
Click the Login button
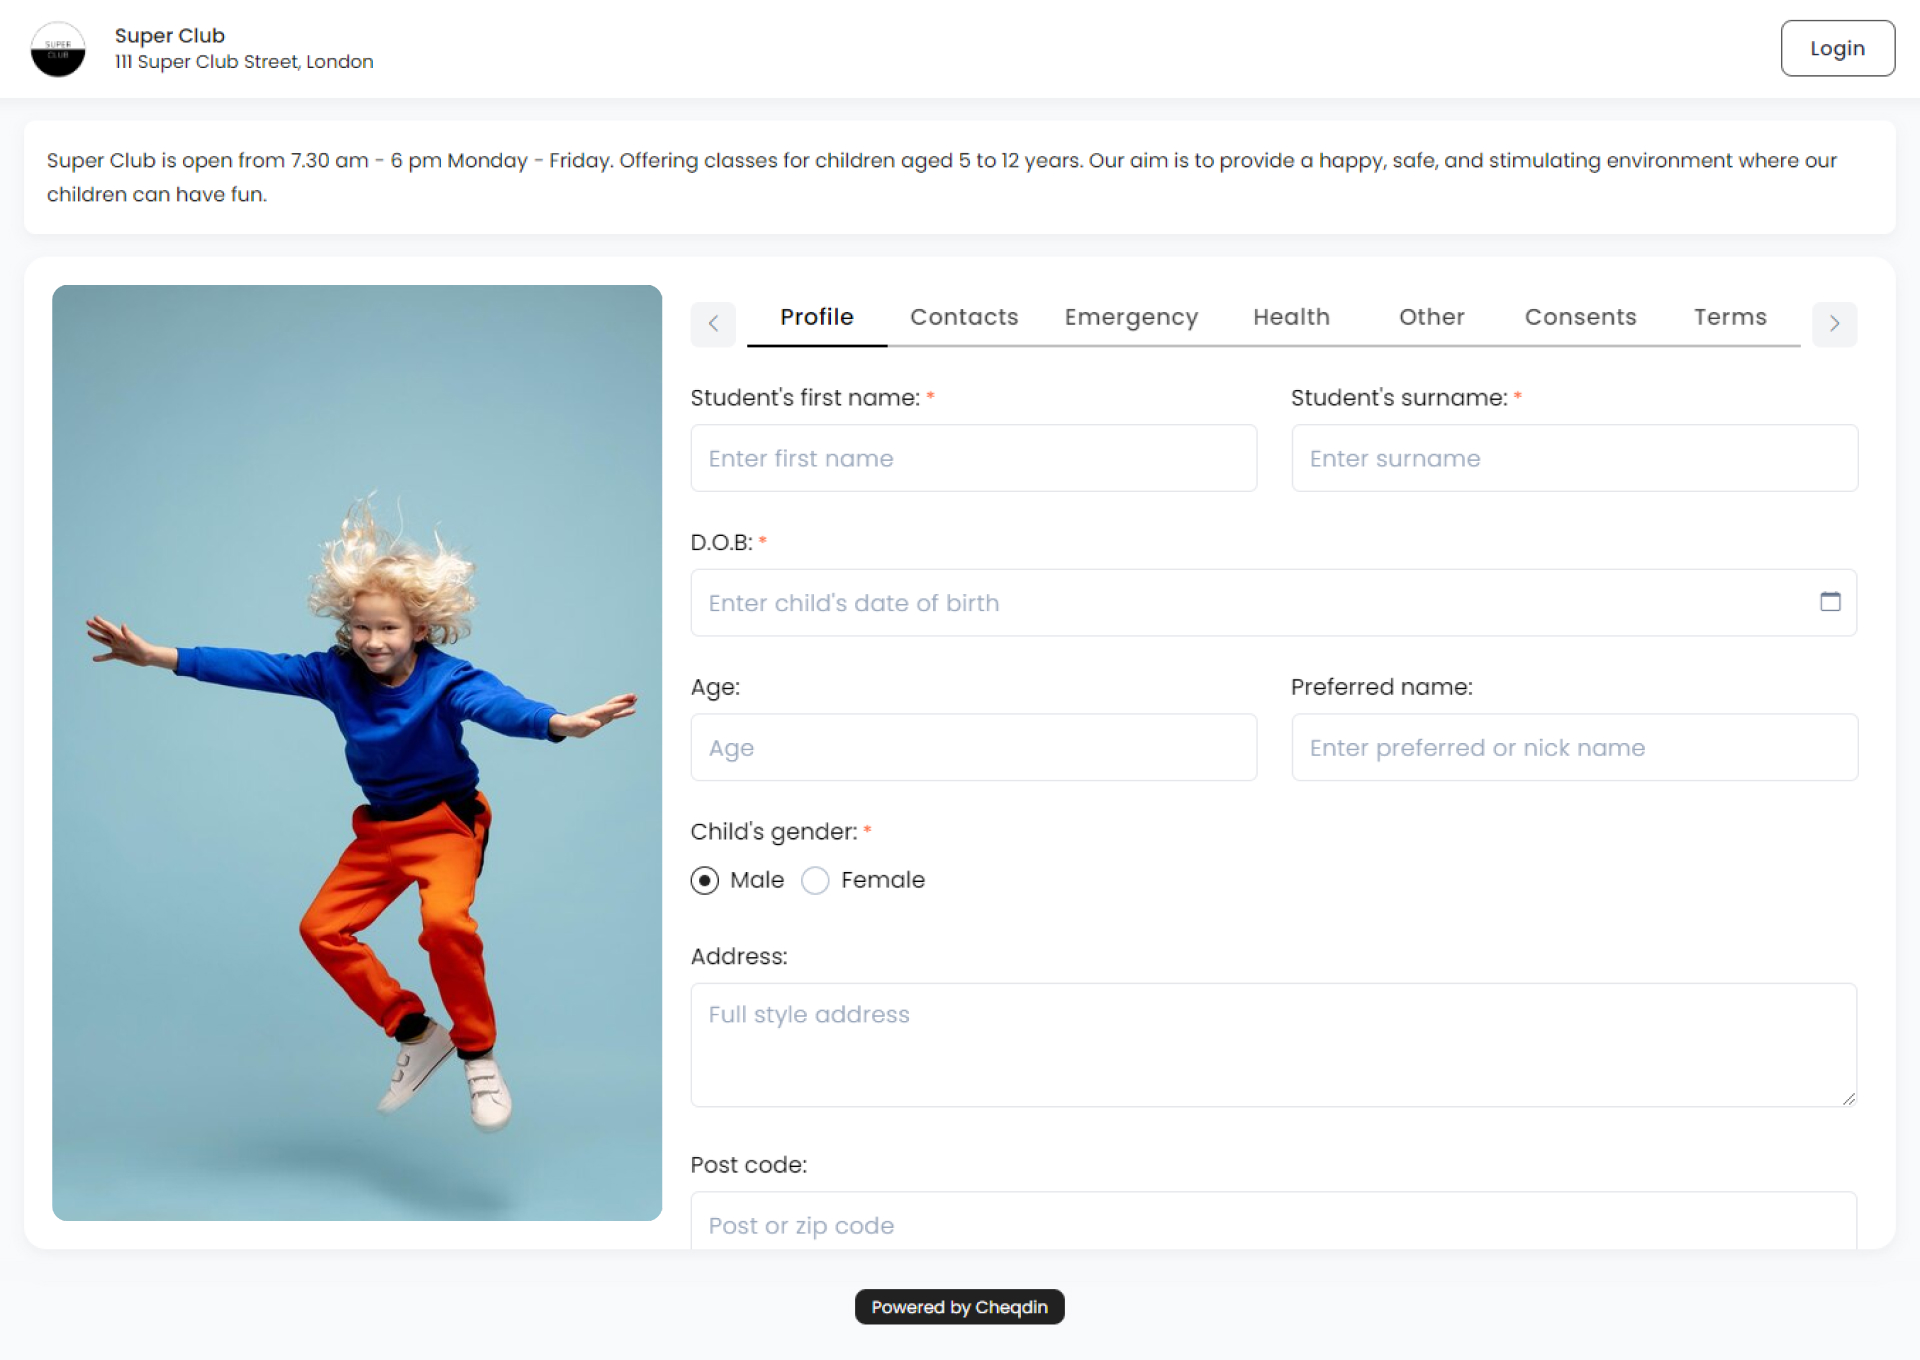[1837, 48]
